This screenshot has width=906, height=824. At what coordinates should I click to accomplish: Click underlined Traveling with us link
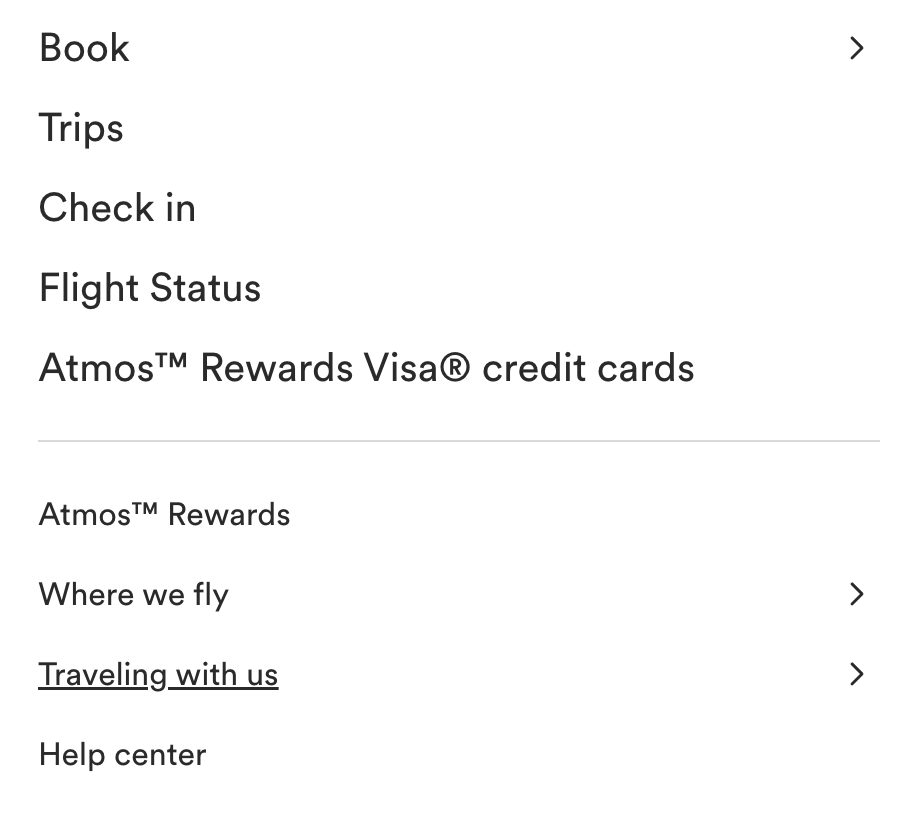point(158,675)
